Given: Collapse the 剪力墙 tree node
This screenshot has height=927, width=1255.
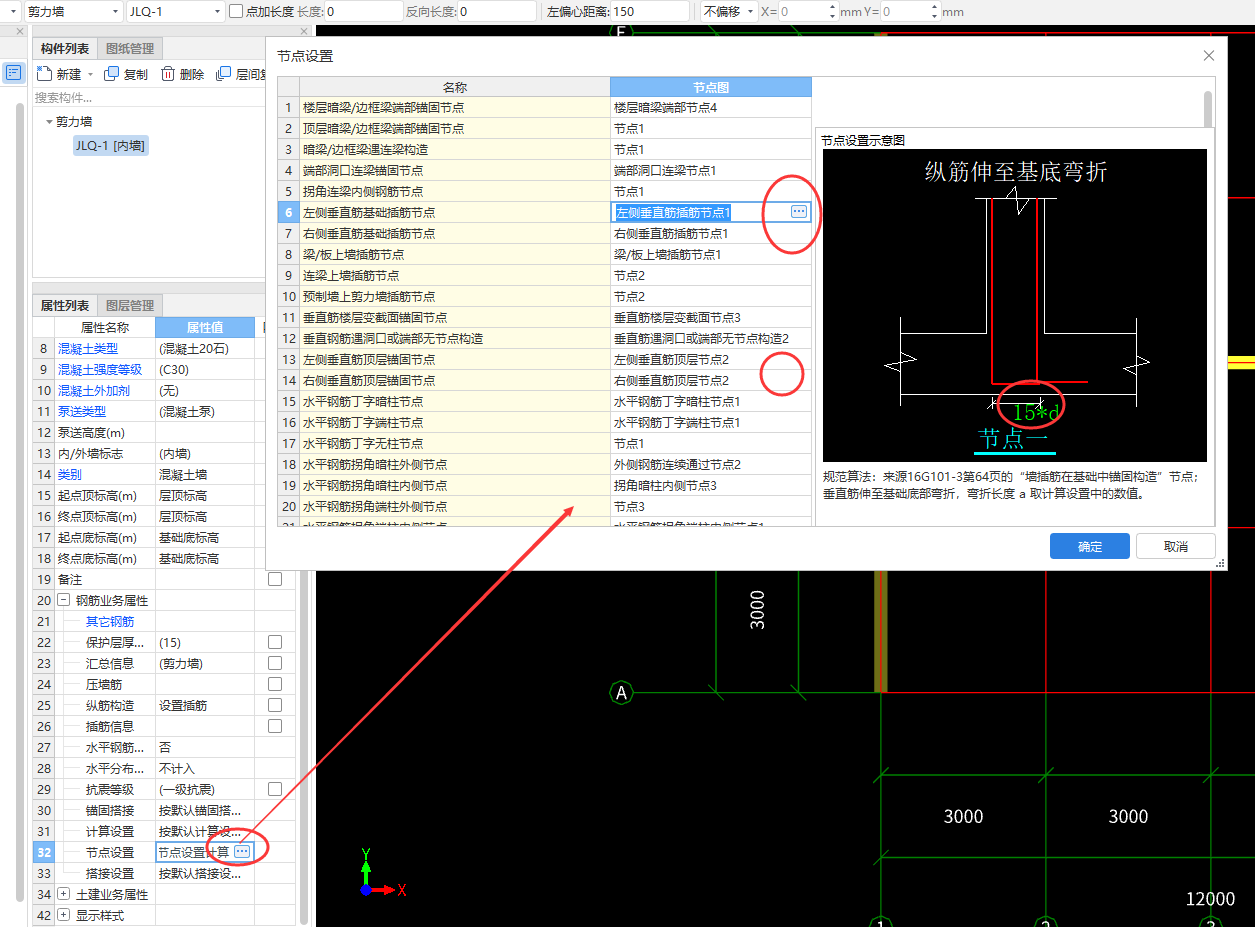Looking at the screenshot, I should [48, 122].
